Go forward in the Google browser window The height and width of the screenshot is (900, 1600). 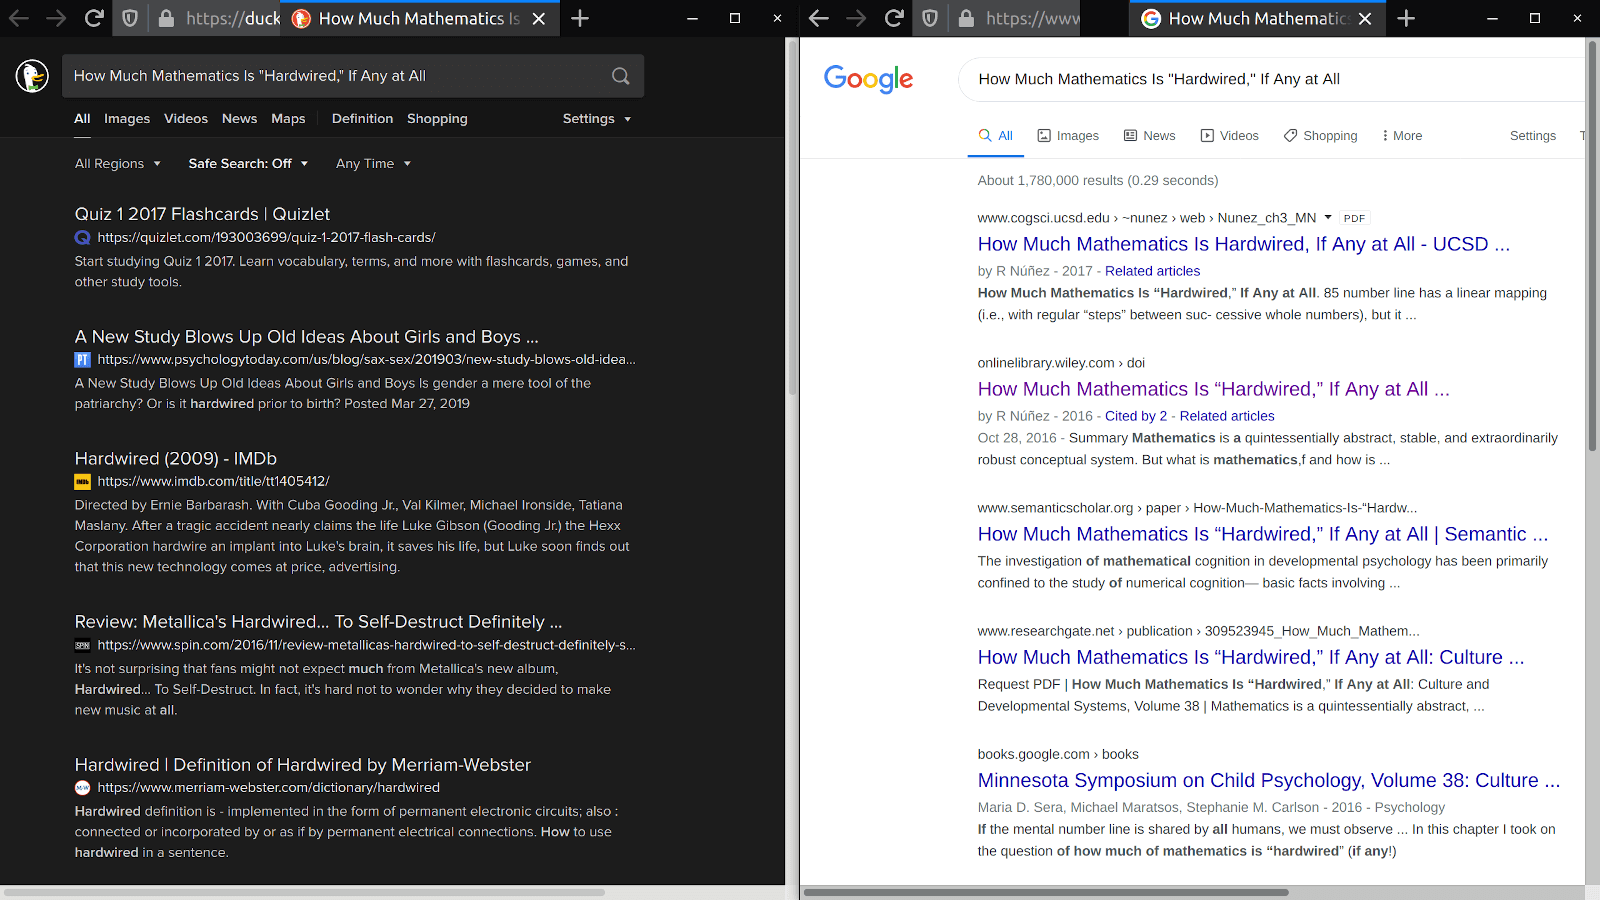coord(856,18)
